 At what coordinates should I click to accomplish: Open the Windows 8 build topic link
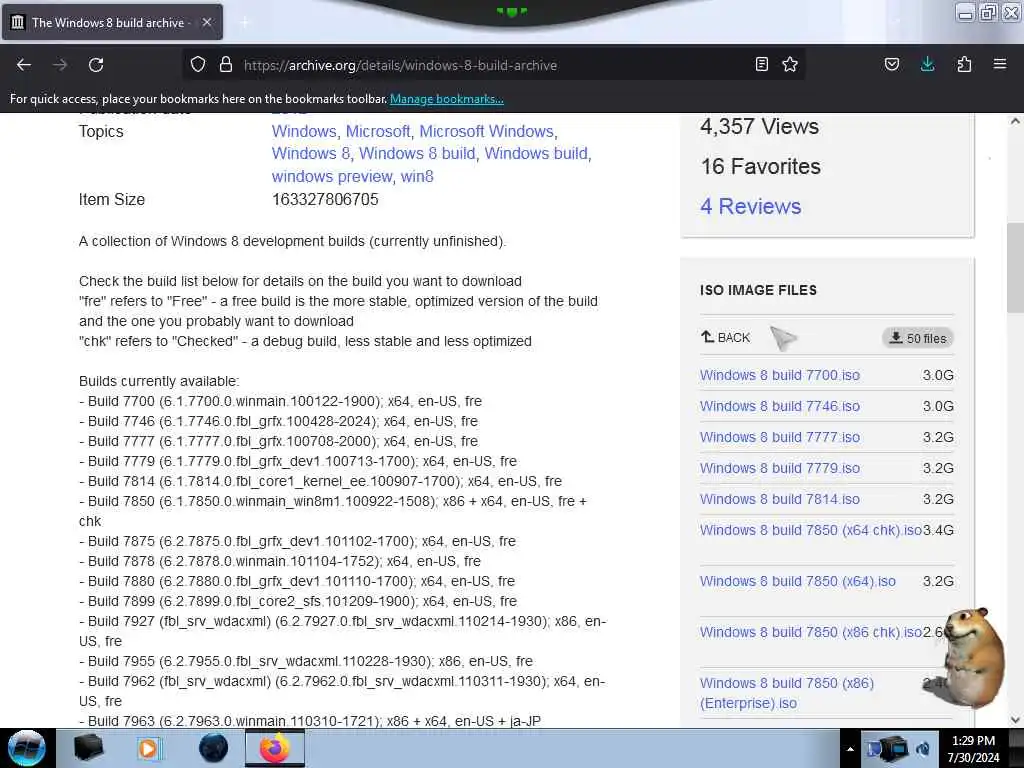(x=417, y=153)
